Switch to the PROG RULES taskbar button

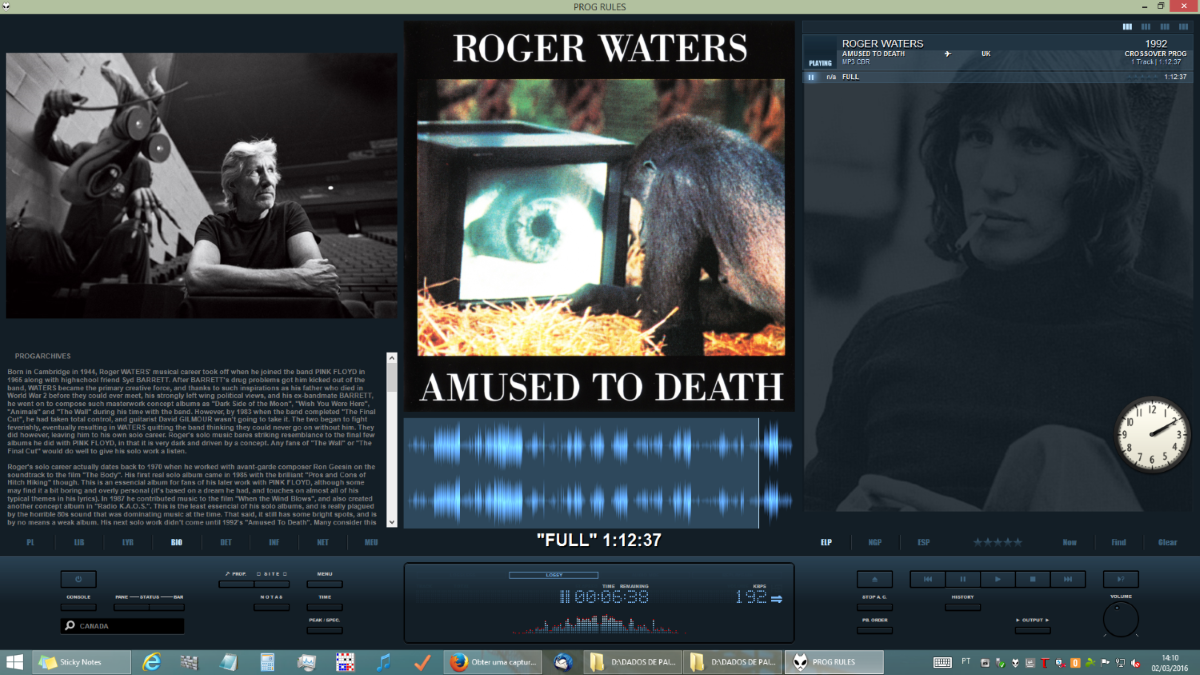coord(835,662)
